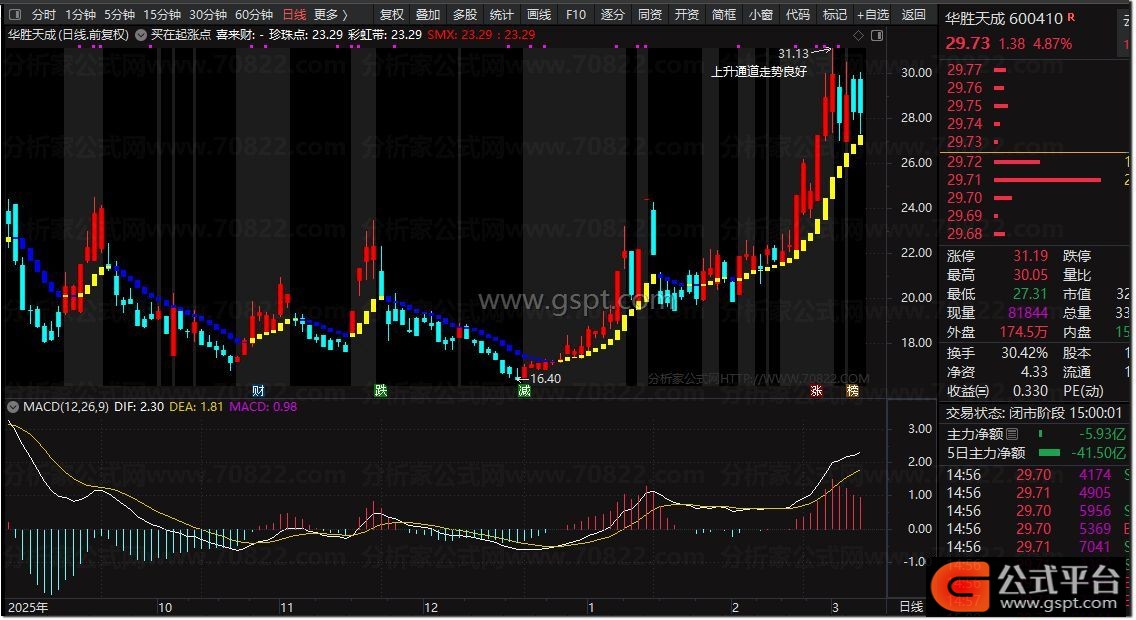This screenshot has height=620, width=1136.
Task: Toggle 复权 price adjustment
Action: pos(392,15)
